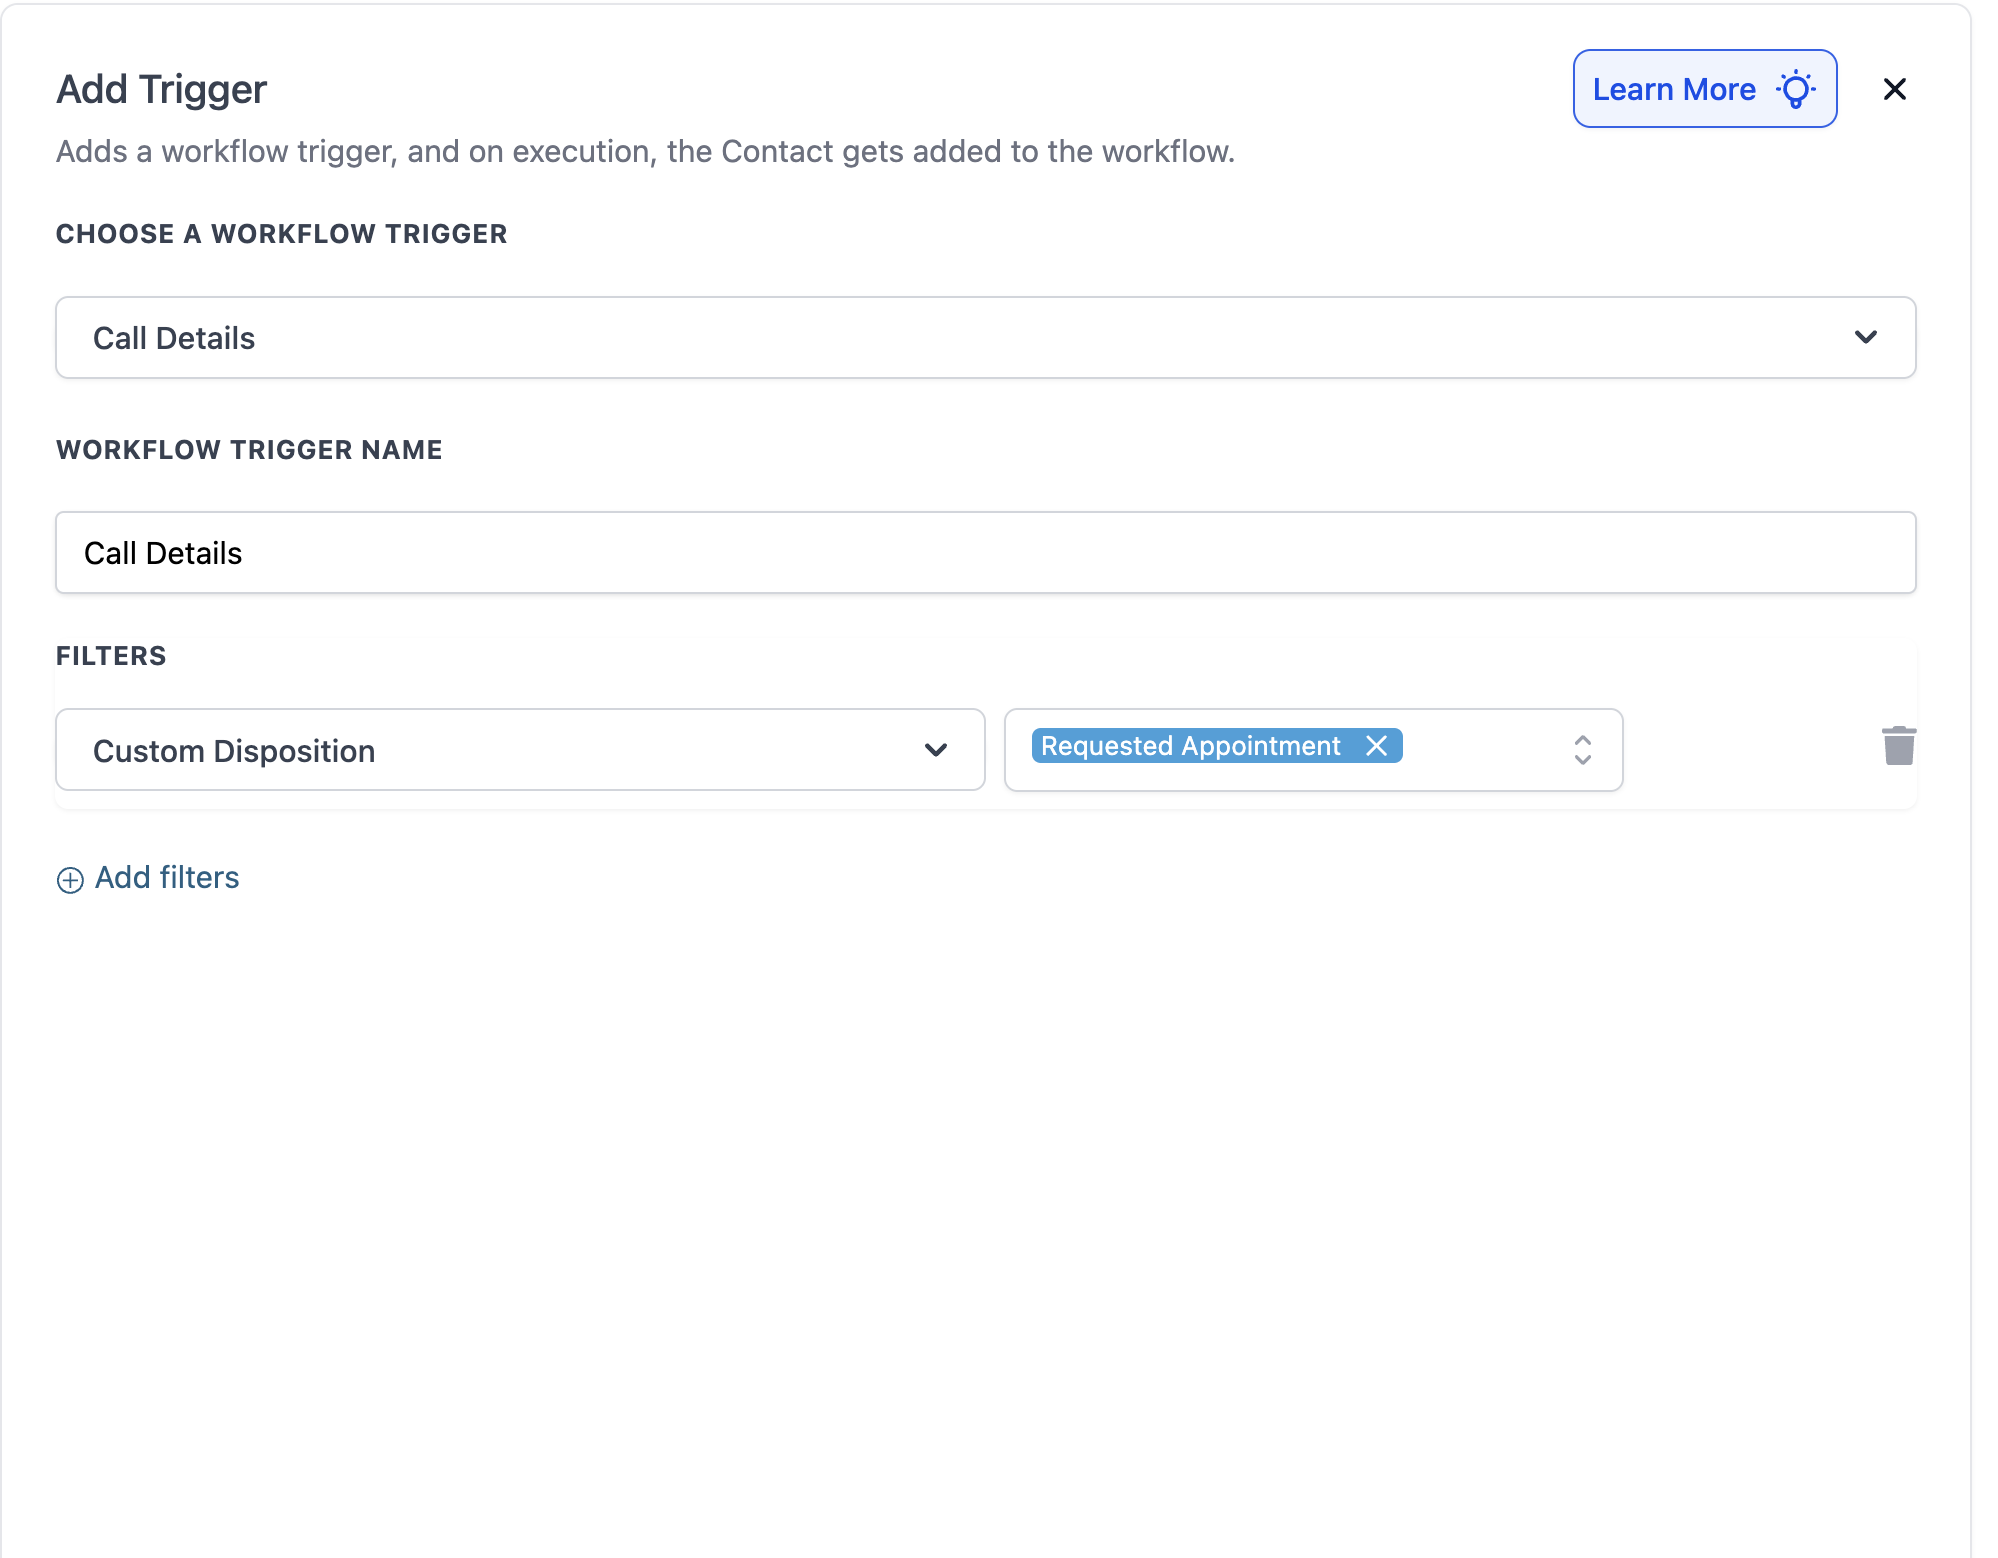
Task: Click the chevron arrow of the Custom Disposition dropdown
Action: tap(935, 750)
